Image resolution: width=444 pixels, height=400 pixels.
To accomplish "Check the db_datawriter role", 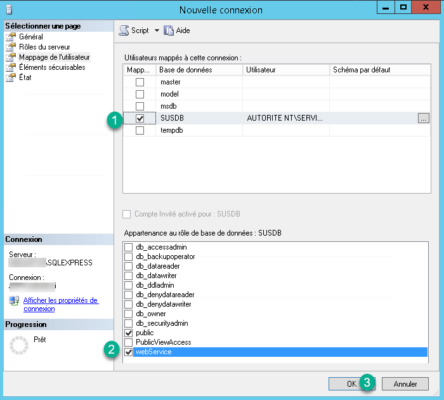I will tap(128, 276).
